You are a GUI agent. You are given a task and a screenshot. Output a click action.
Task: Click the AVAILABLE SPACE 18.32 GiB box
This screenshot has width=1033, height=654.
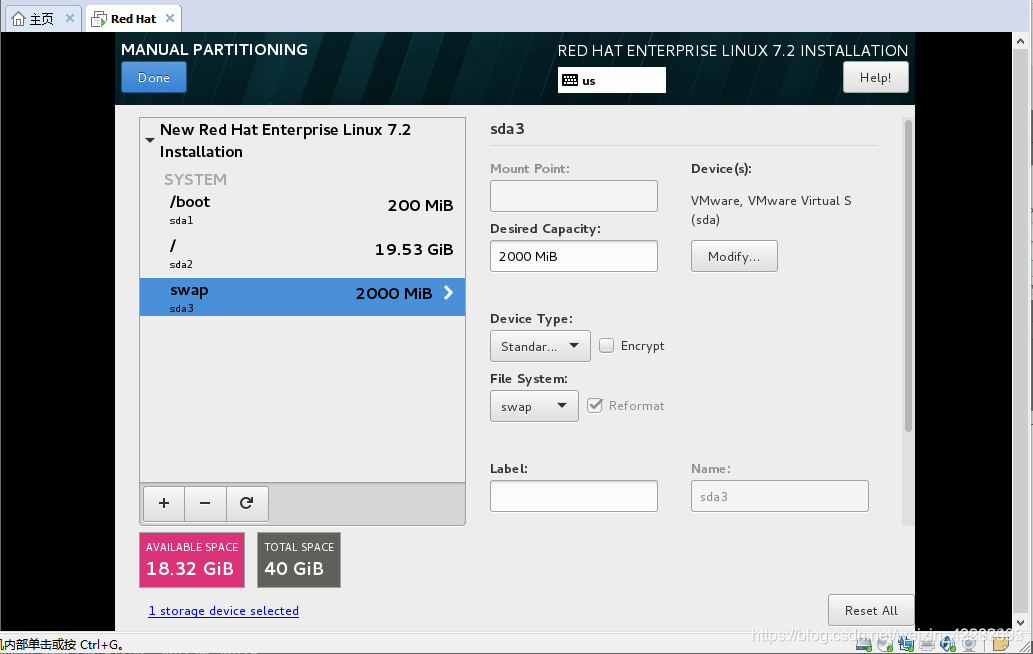pyautogui.click(x=192, y=560)
